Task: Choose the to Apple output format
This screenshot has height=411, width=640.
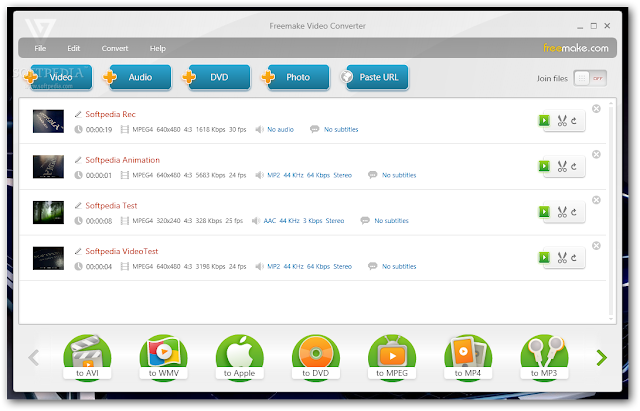Action: (x=239, y=358)
